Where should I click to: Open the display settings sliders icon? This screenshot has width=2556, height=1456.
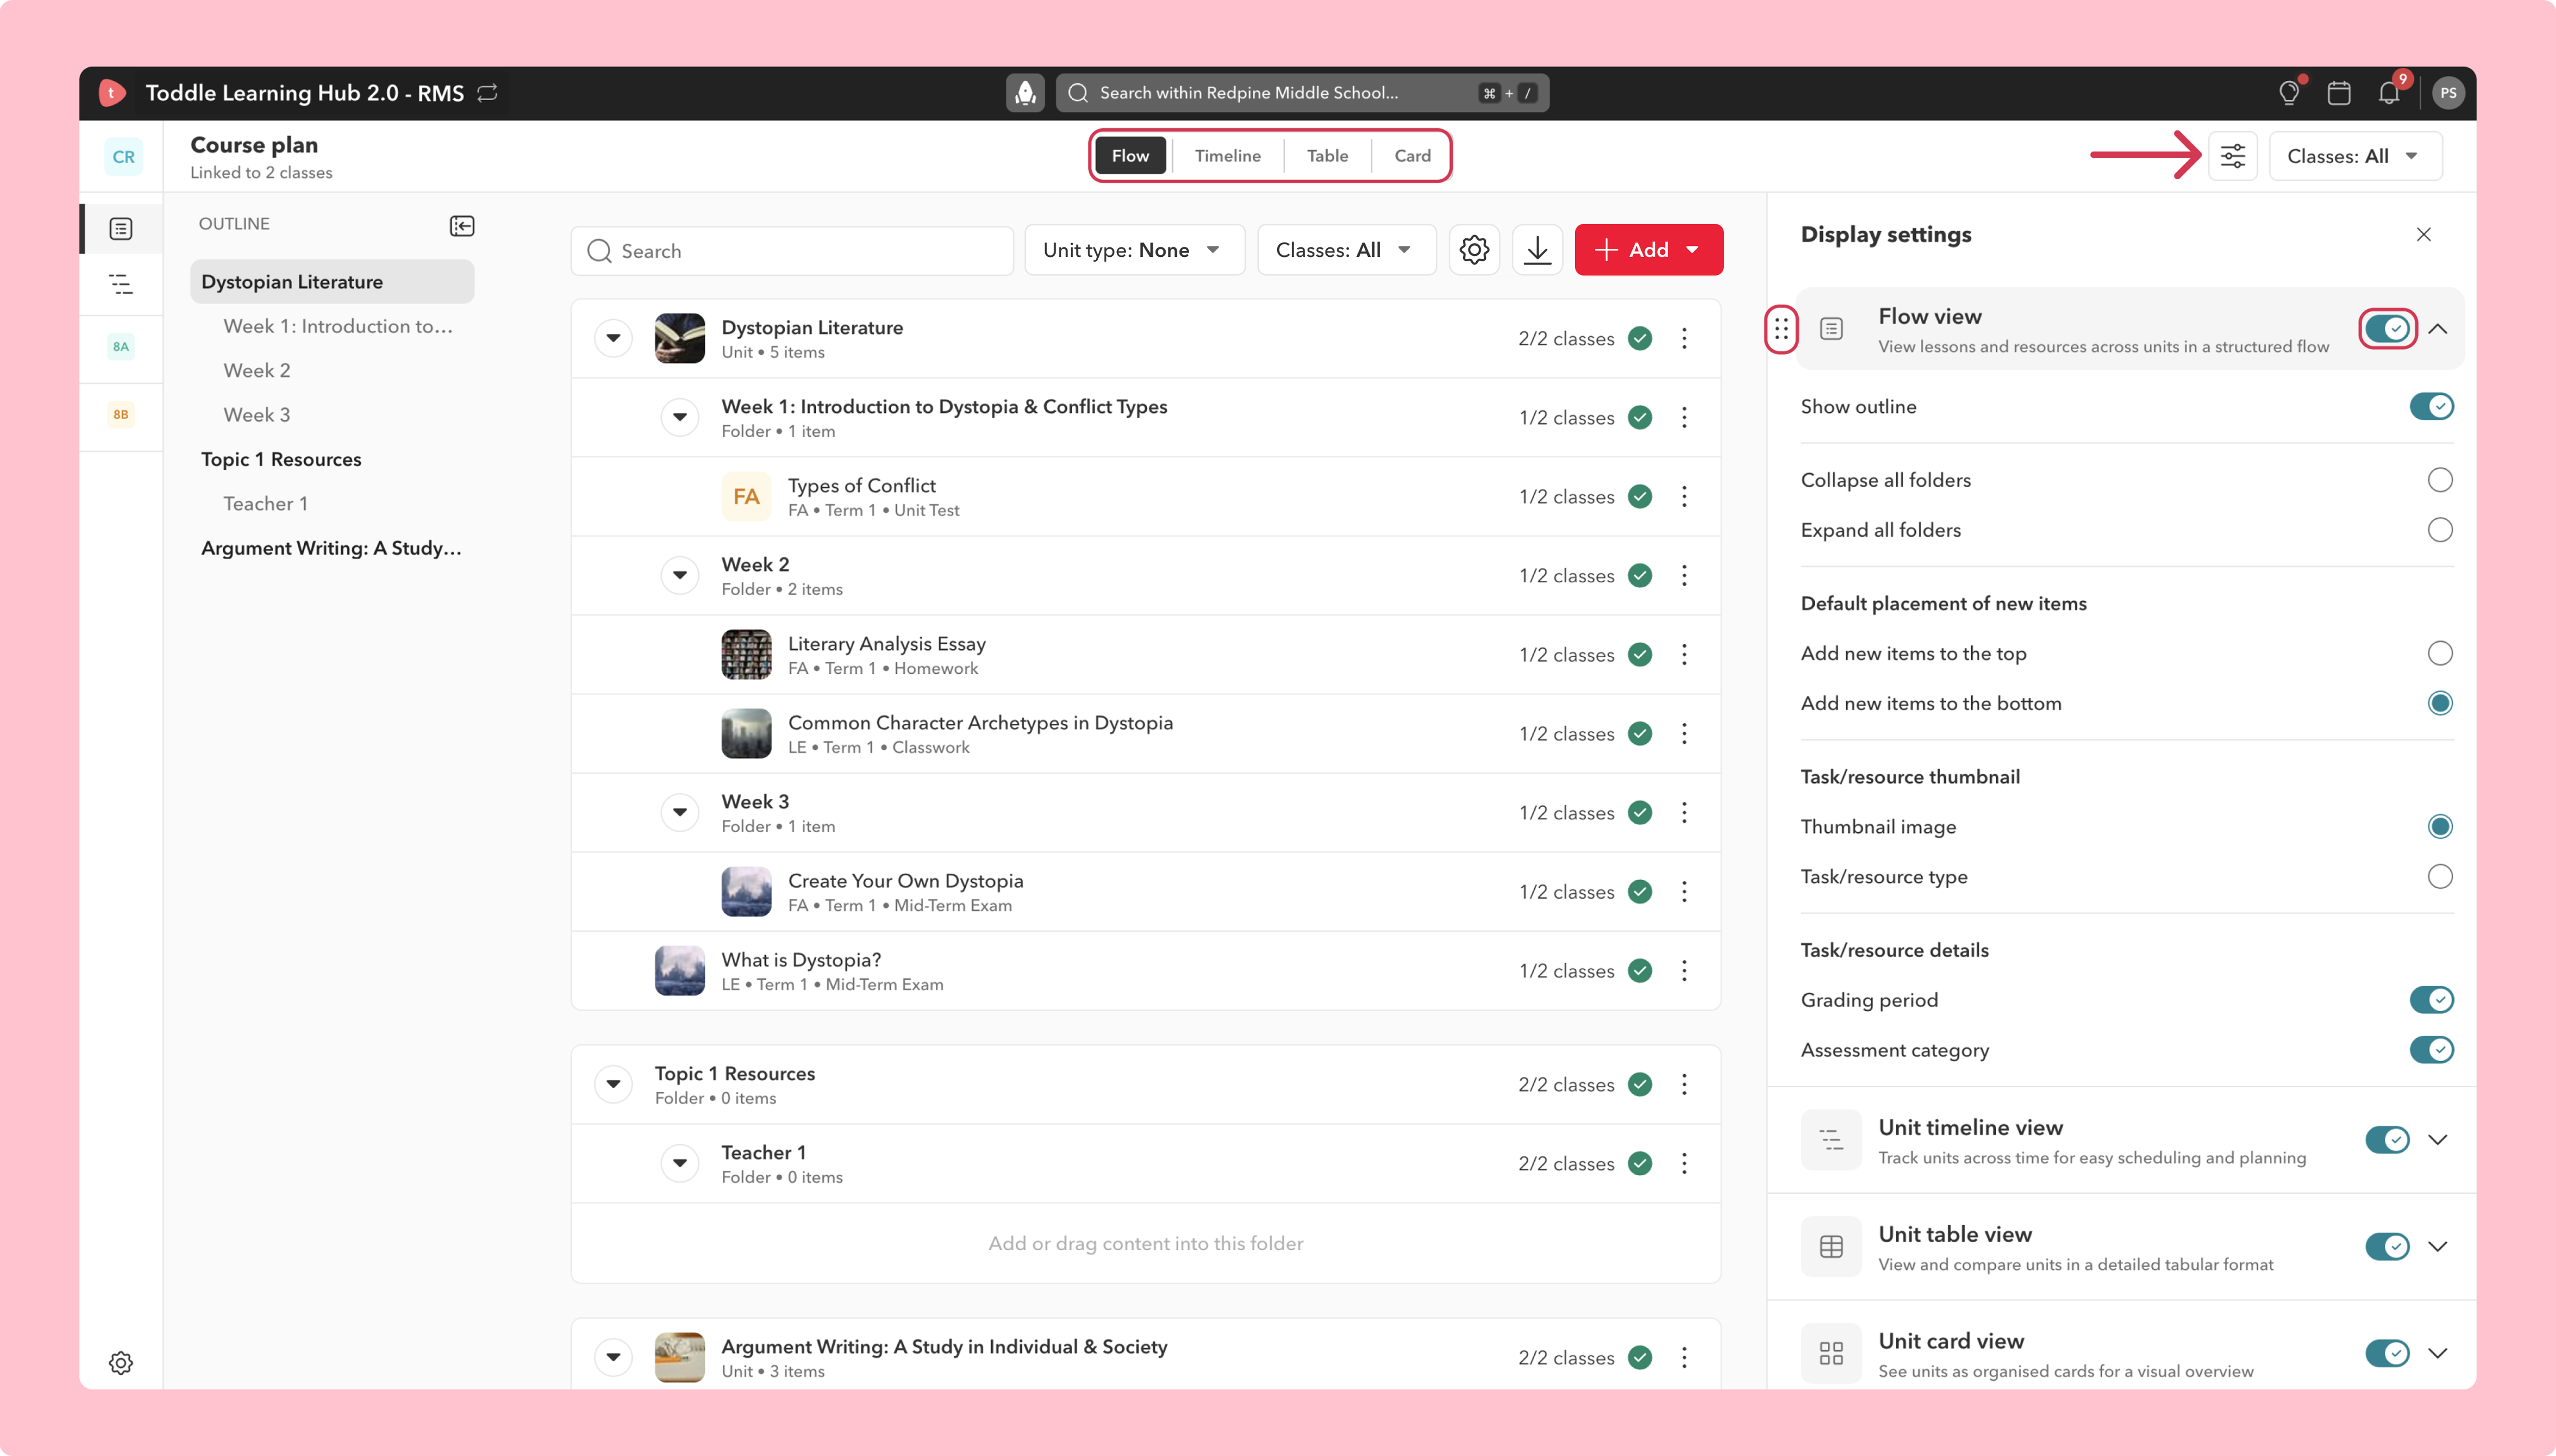(2233, 156)
